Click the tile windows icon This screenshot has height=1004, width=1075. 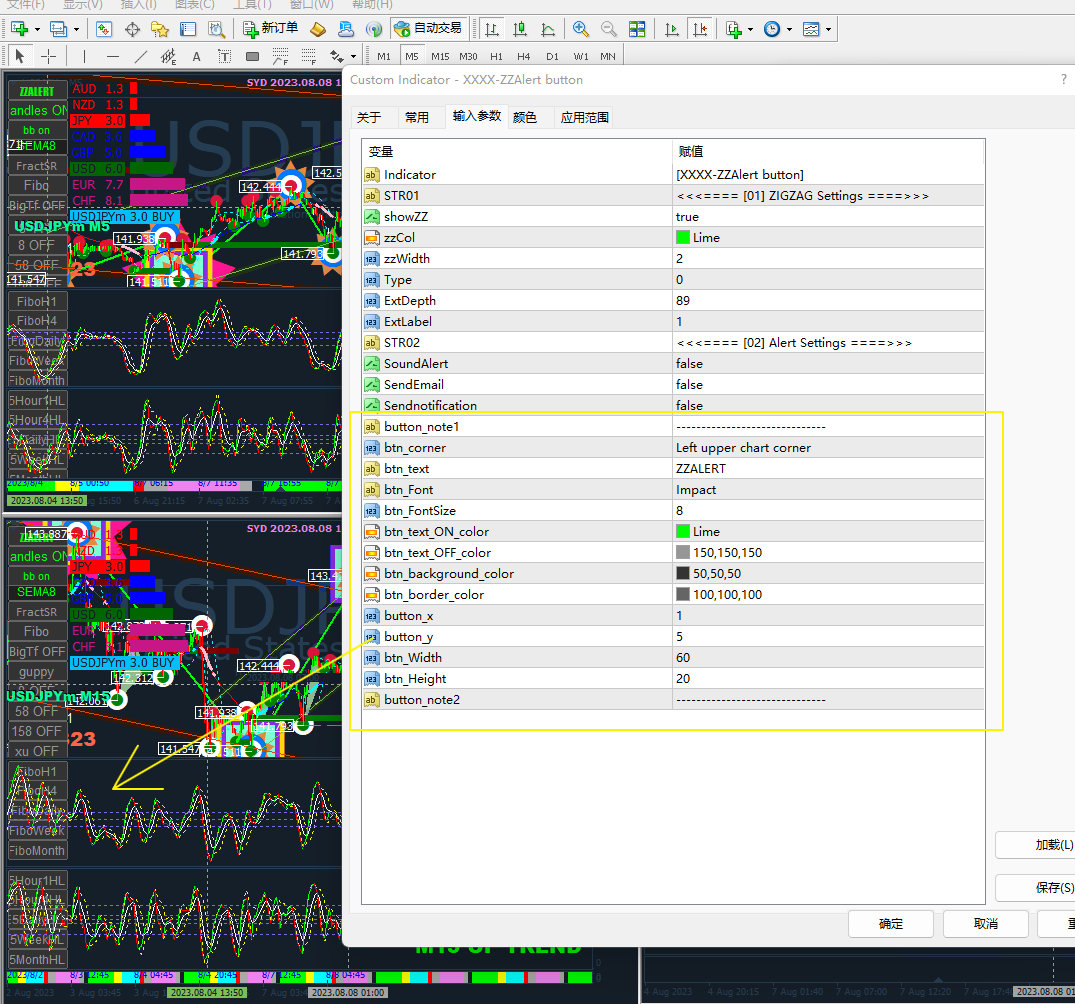point(637,29)
